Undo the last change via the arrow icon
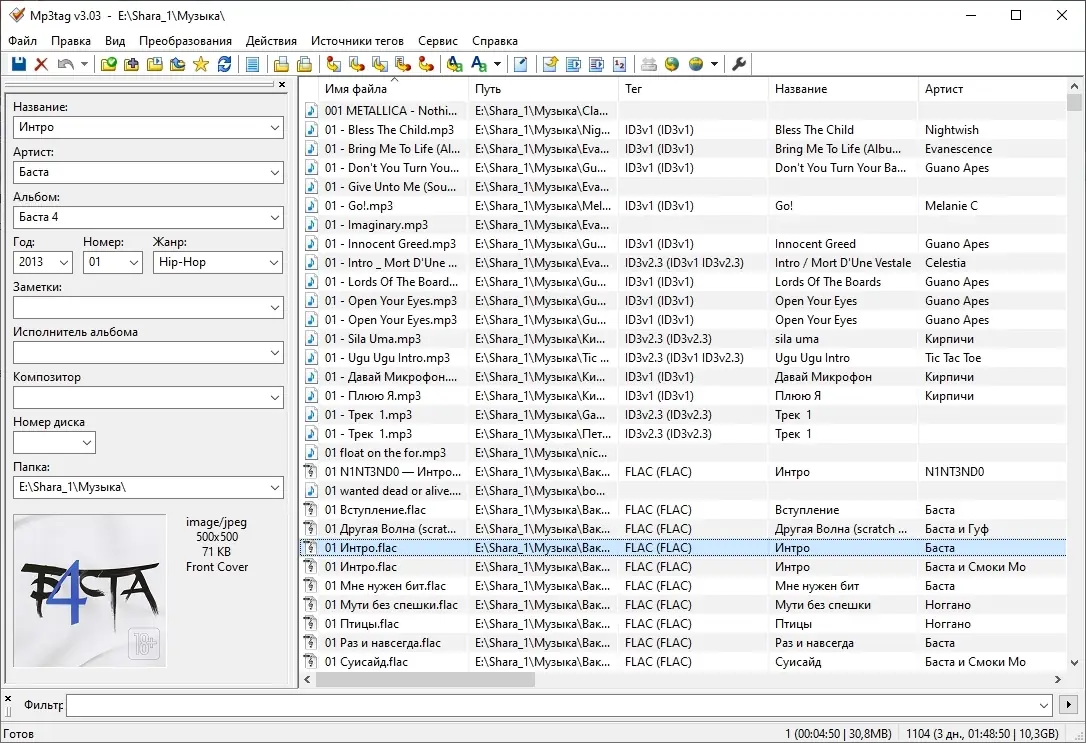1086x743 pixels. 65,64
